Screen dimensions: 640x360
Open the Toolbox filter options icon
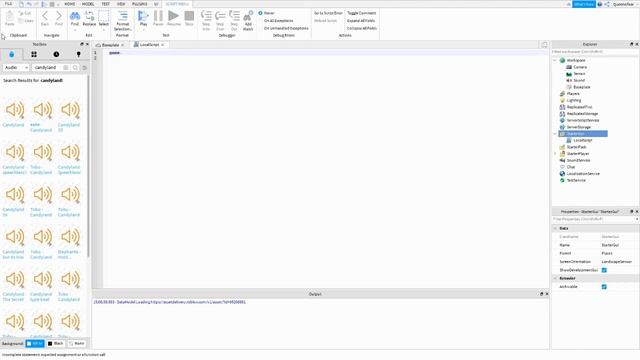[84, 67]
